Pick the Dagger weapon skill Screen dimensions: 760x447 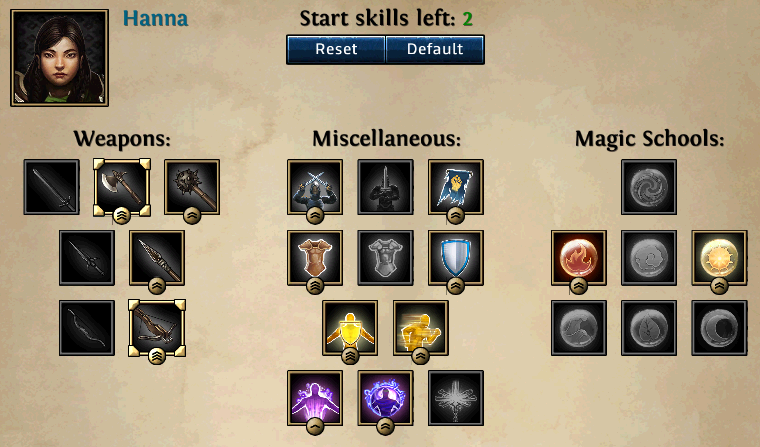pos(87,257)
